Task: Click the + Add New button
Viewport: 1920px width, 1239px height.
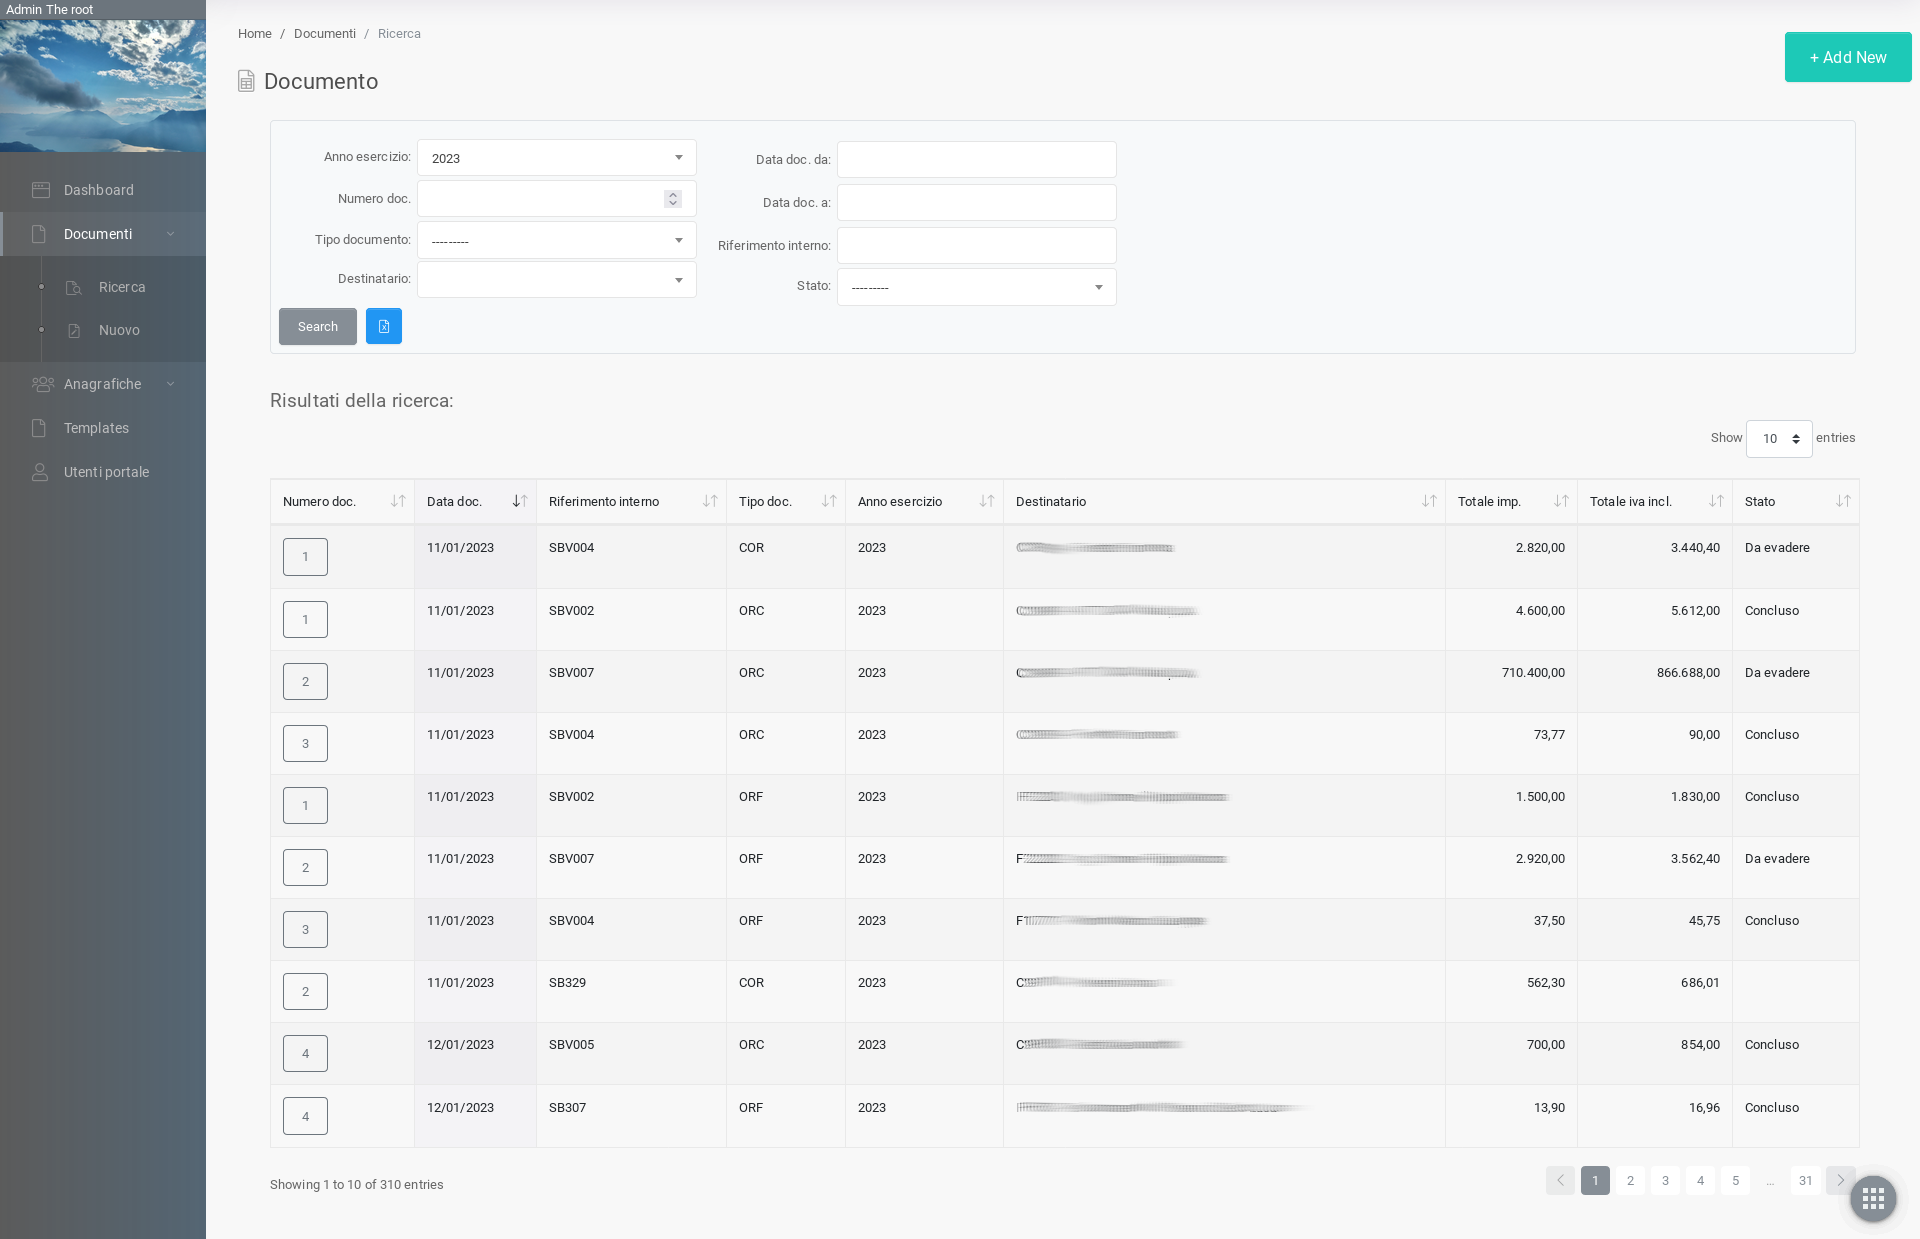Action: click(1848, 57)
